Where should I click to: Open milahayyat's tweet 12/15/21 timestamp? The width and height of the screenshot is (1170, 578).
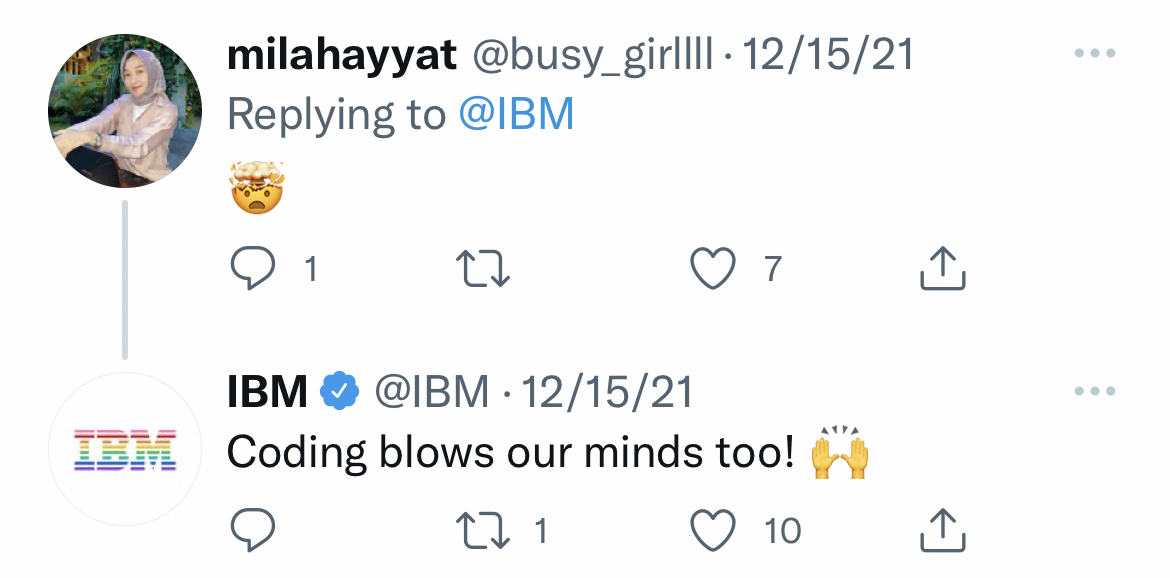click(x=829, y=55)
